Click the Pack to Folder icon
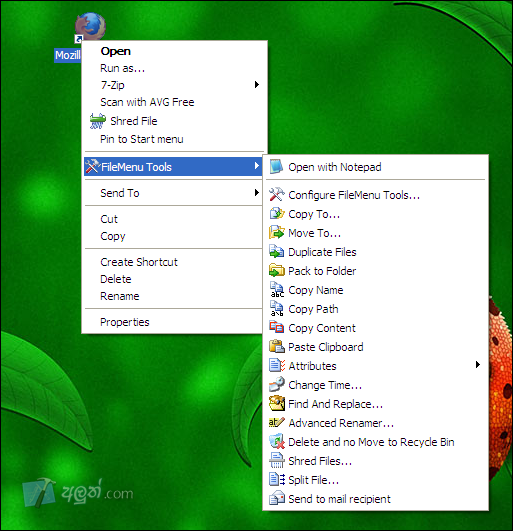This screenshot has width=513, height=531. [x=277, y=271]
